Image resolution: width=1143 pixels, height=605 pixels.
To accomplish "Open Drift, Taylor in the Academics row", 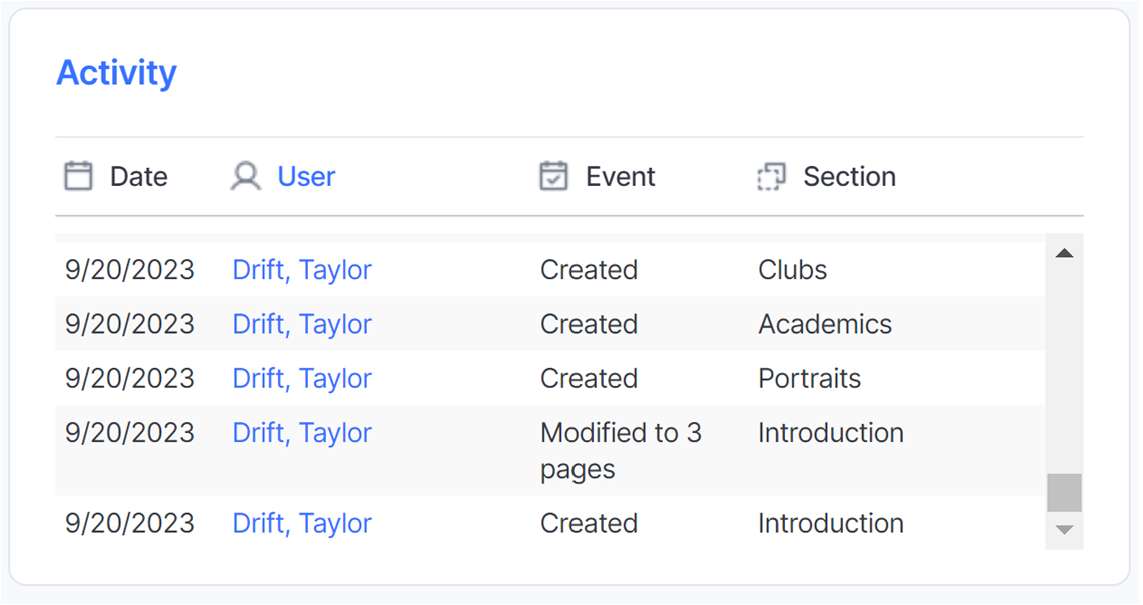I will click(302, 324).
